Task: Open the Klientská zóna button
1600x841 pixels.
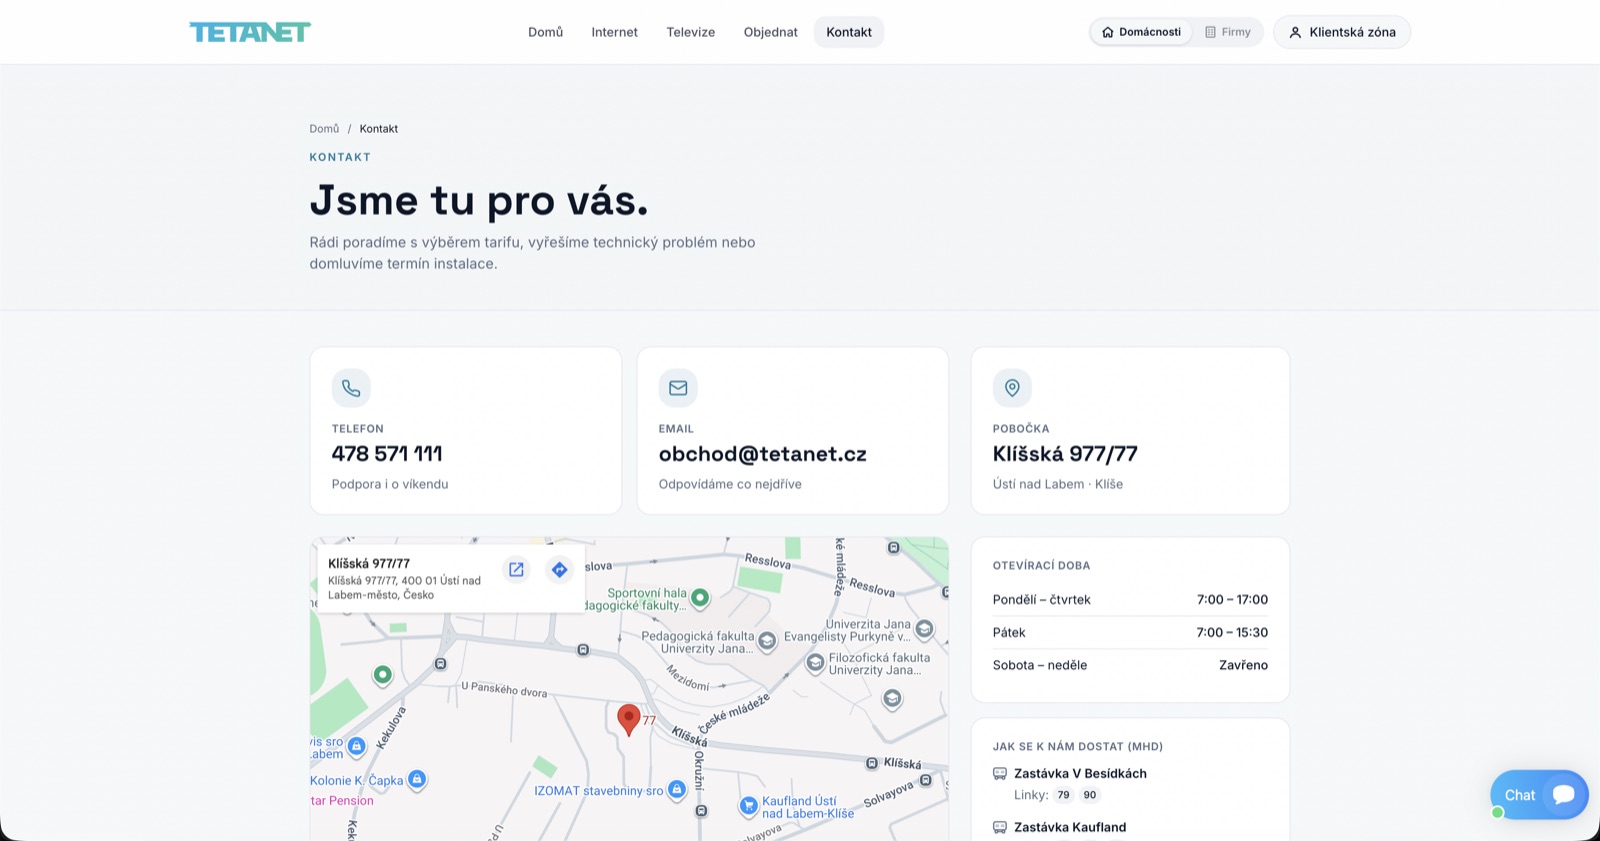Action: click(x=1342, y=32)
